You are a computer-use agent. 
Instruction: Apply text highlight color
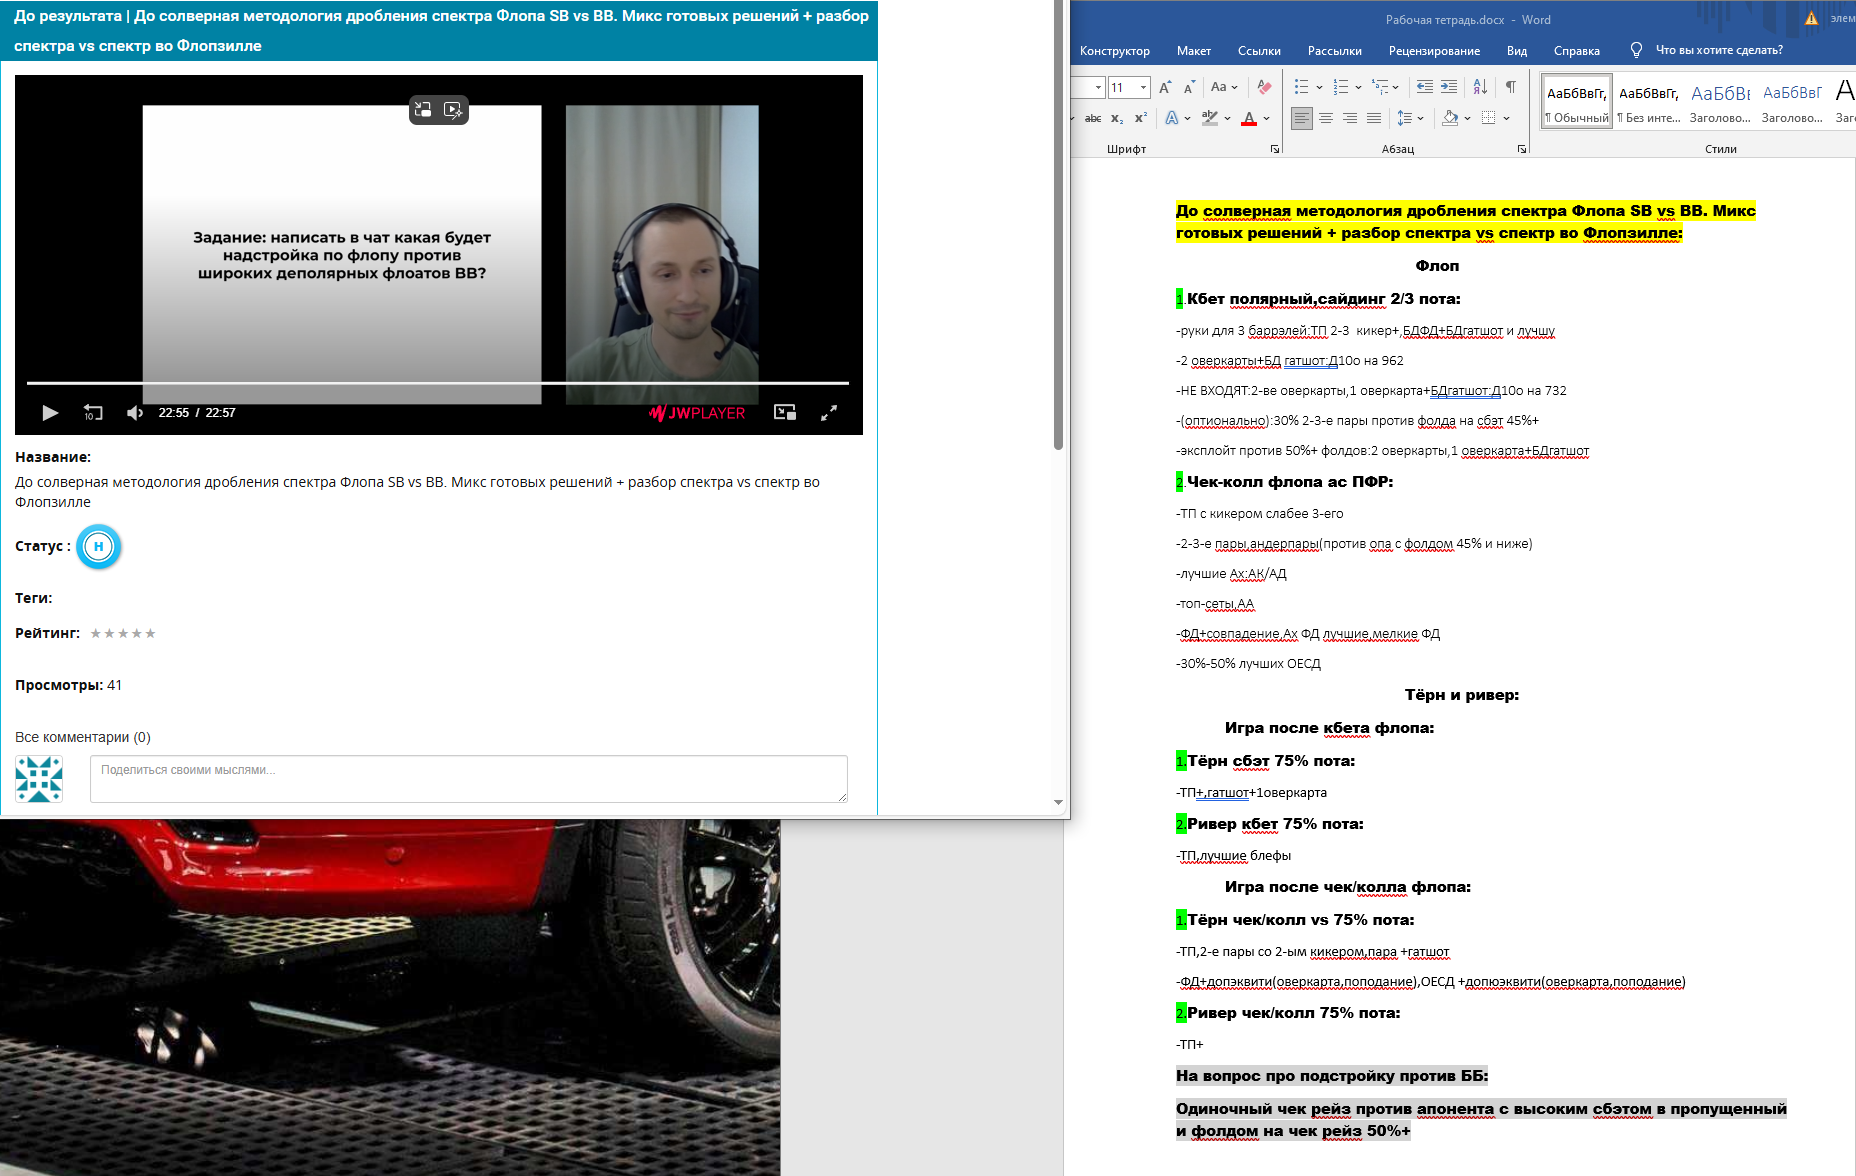tap(1210, 118)
